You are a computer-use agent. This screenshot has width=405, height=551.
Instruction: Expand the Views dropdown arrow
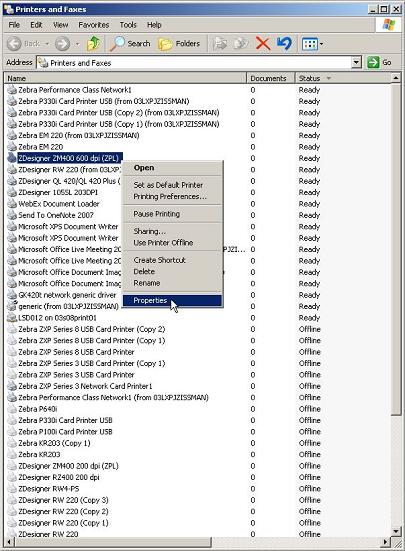tap(321, 44)
